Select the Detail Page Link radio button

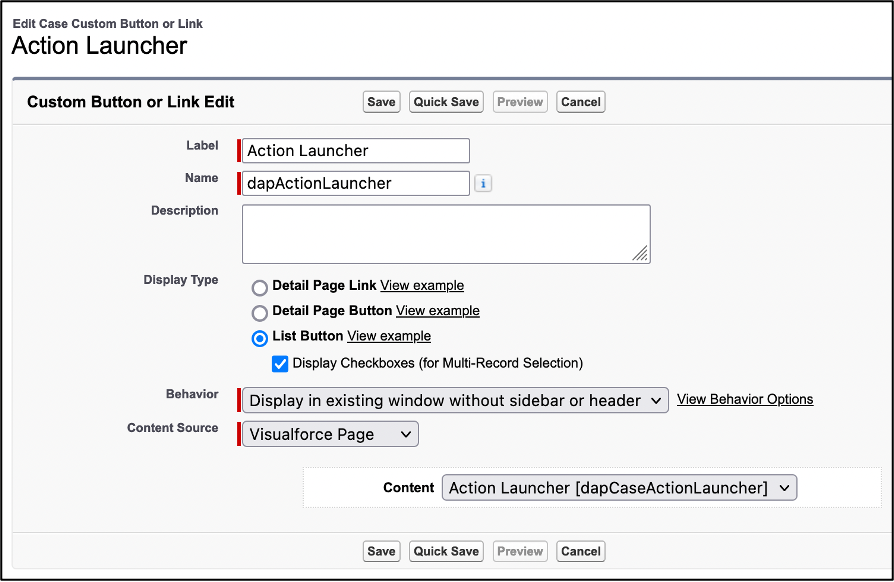pos(259,288)
